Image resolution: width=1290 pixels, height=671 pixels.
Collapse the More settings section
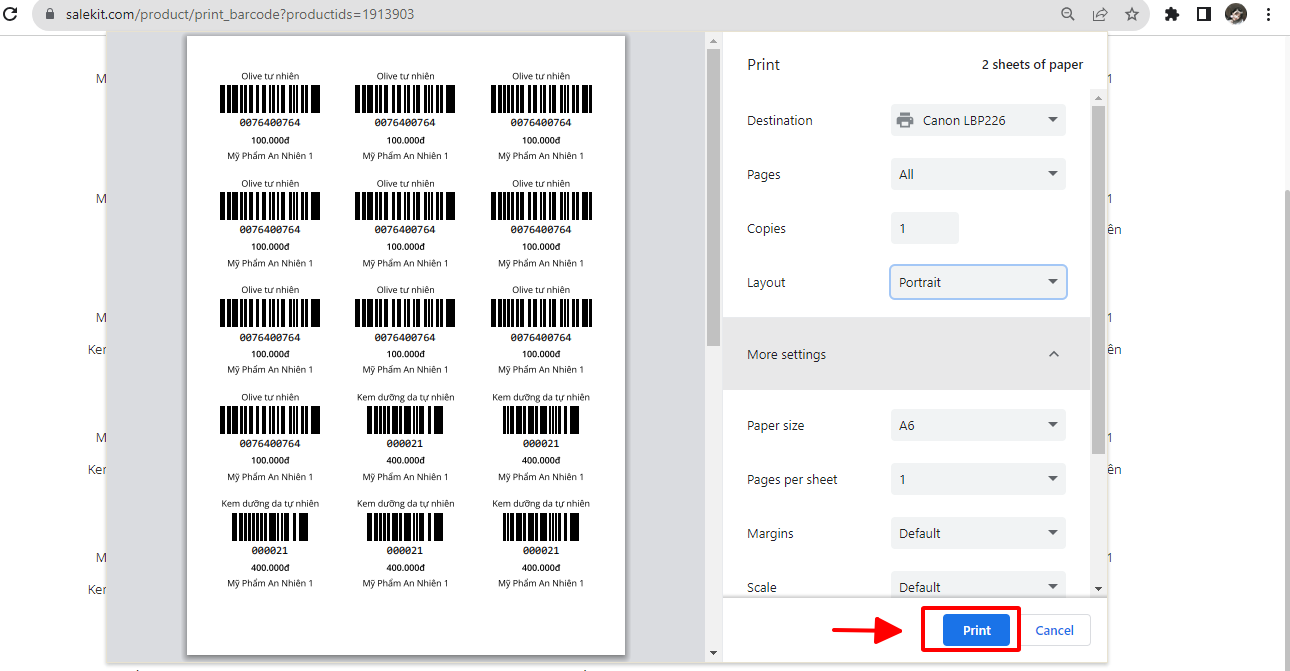coord(1053,354)
